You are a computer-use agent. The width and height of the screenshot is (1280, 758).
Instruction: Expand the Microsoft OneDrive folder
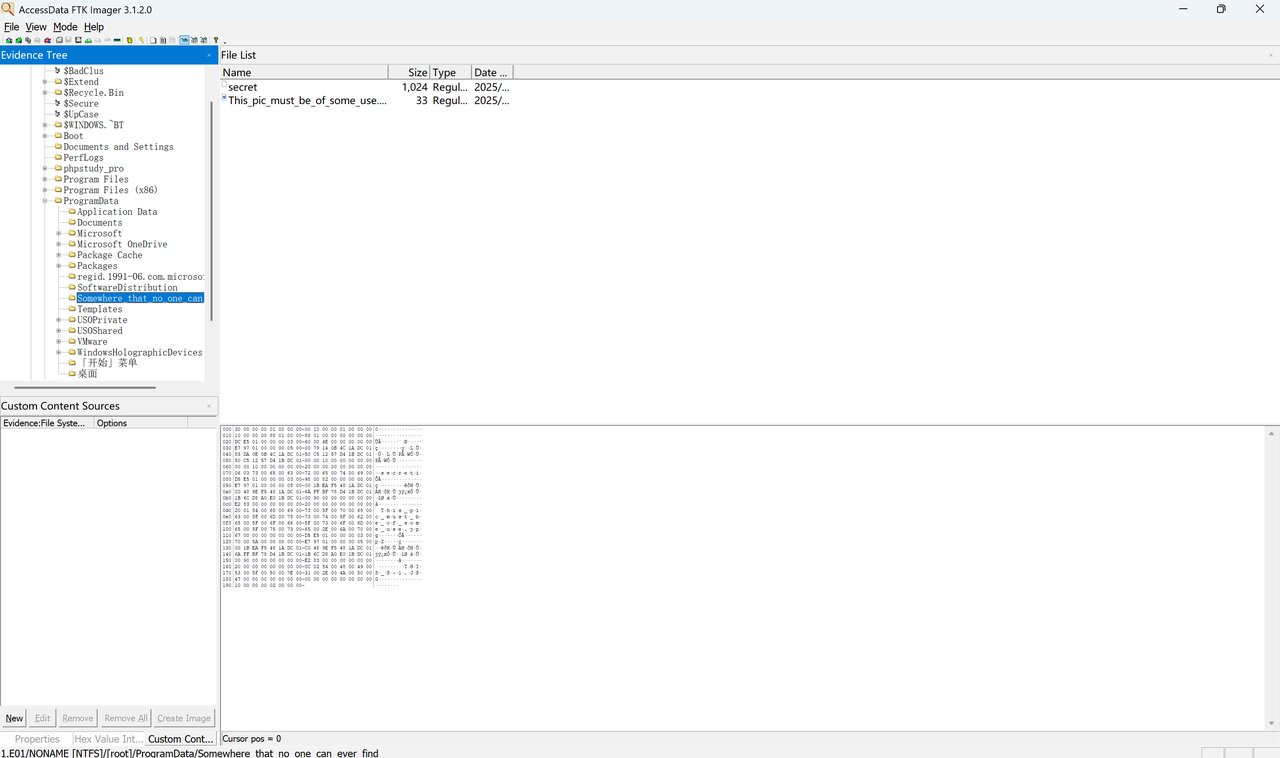coord(59,244)
